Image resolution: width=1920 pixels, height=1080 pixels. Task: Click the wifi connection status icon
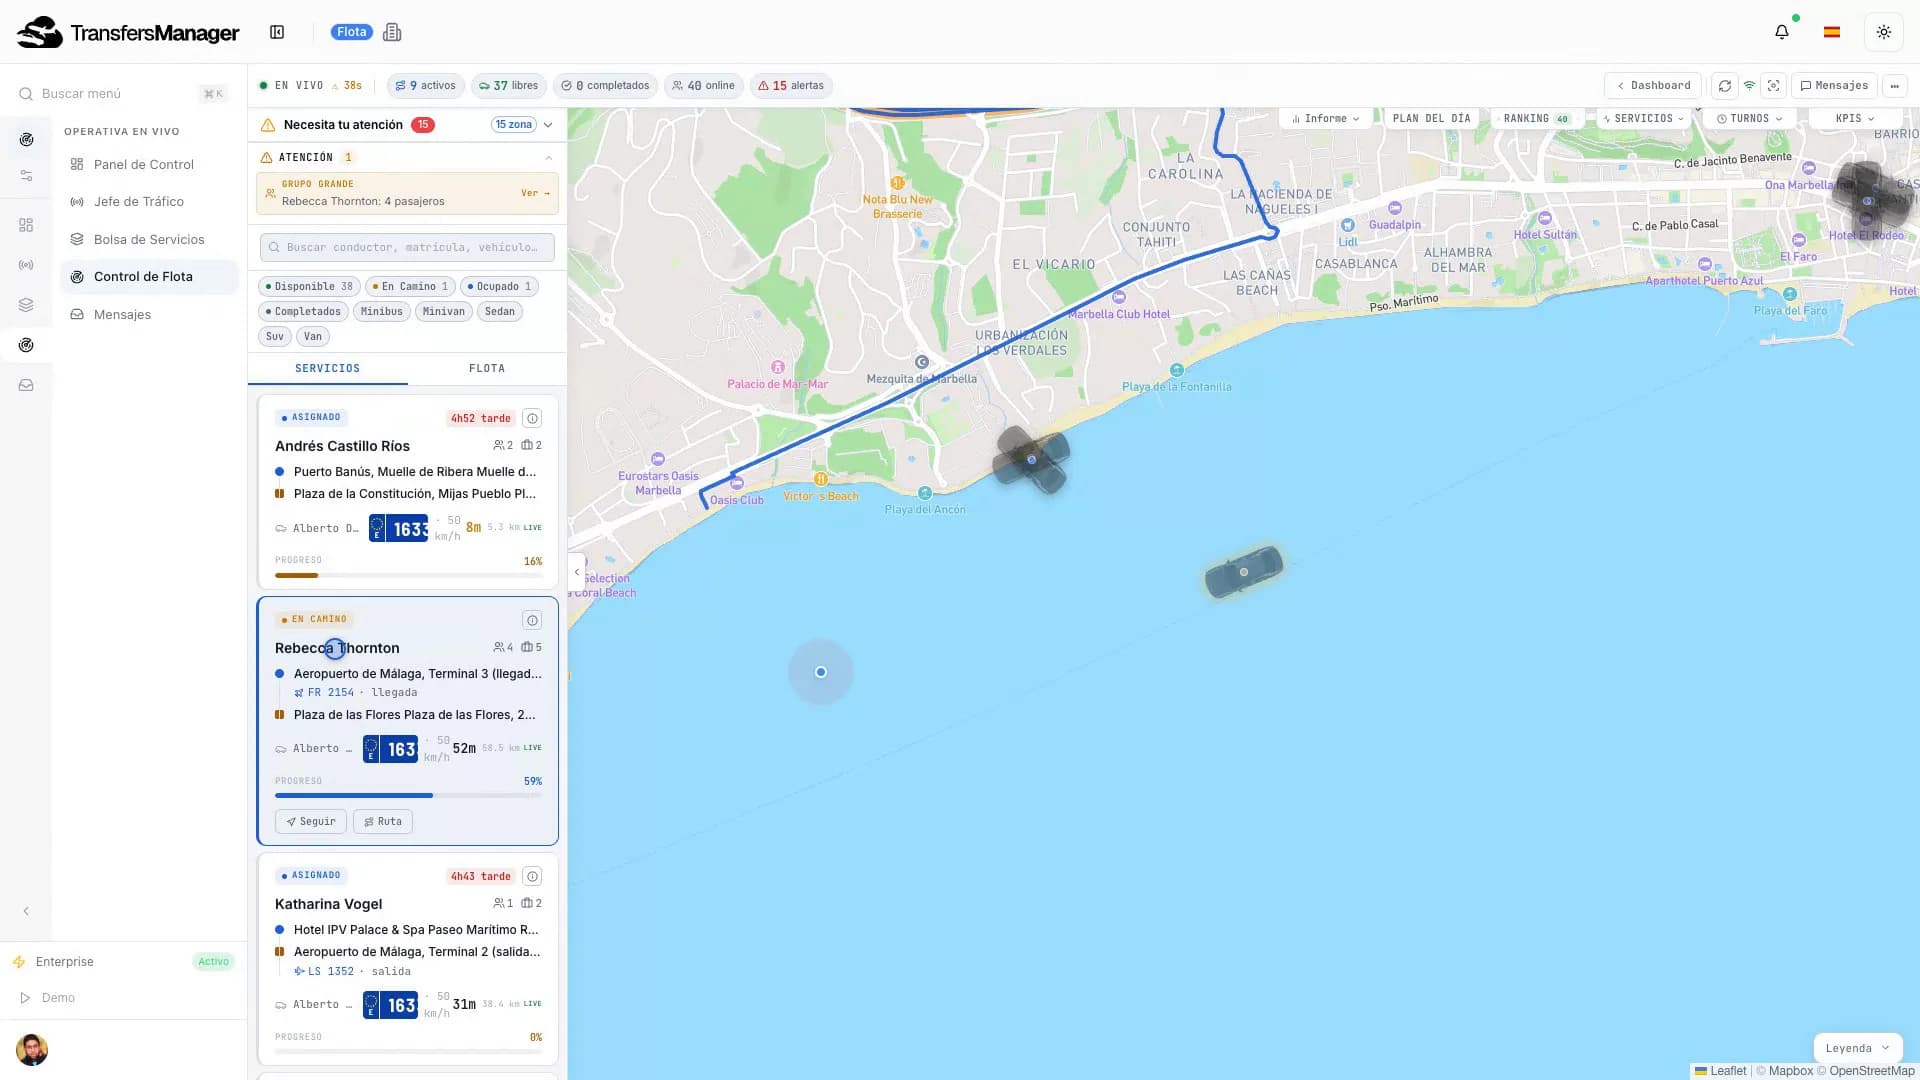coord(1749,86)
